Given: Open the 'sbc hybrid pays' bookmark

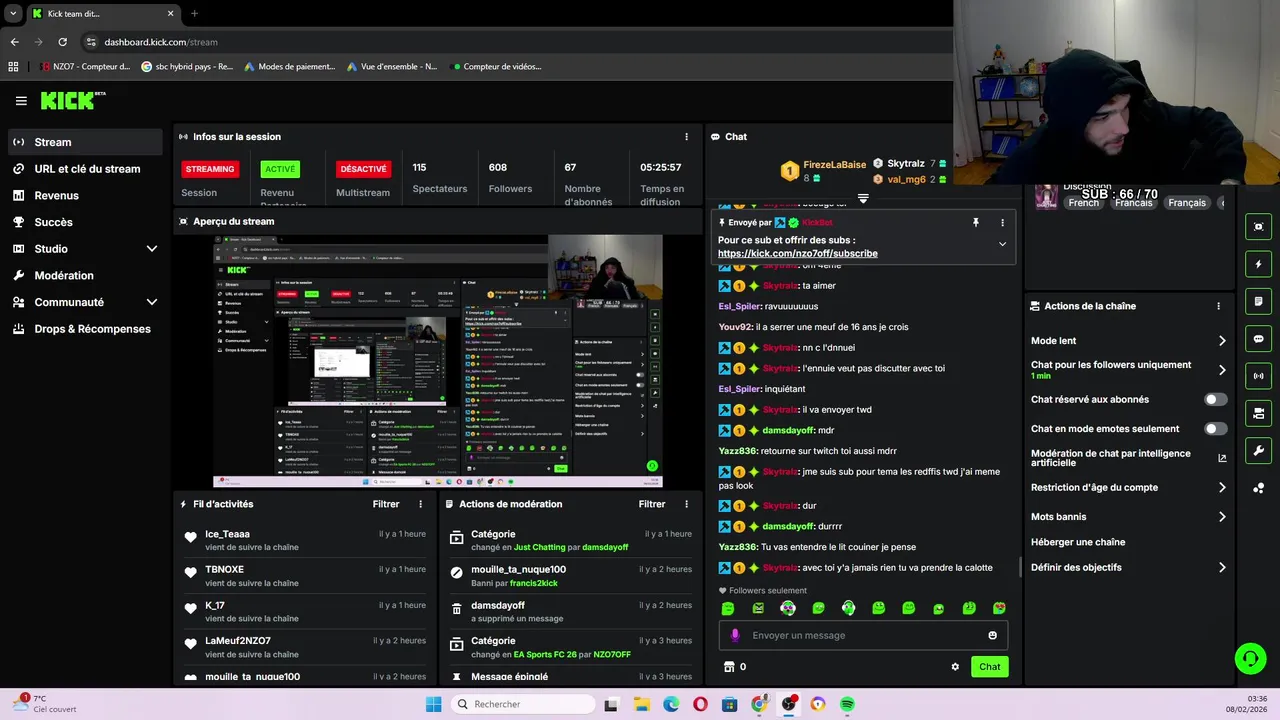Looking at the screenshot, I should point(187,67).
